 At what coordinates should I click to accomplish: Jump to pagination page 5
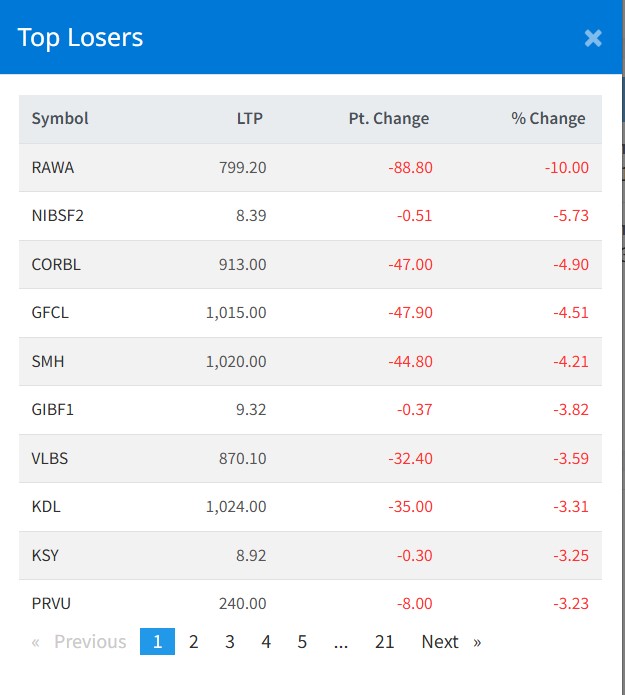point(302,642)
